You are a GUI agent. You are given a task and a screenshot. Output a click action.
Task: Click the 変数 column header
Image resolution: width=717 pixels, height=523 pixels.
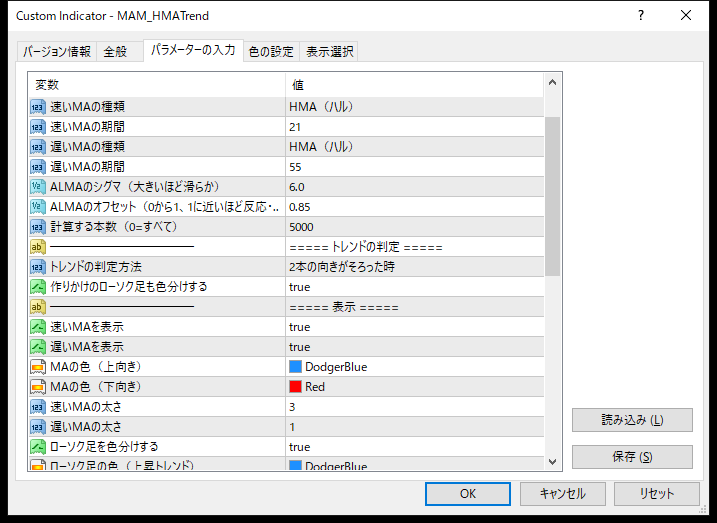click(x=157, y=85)
